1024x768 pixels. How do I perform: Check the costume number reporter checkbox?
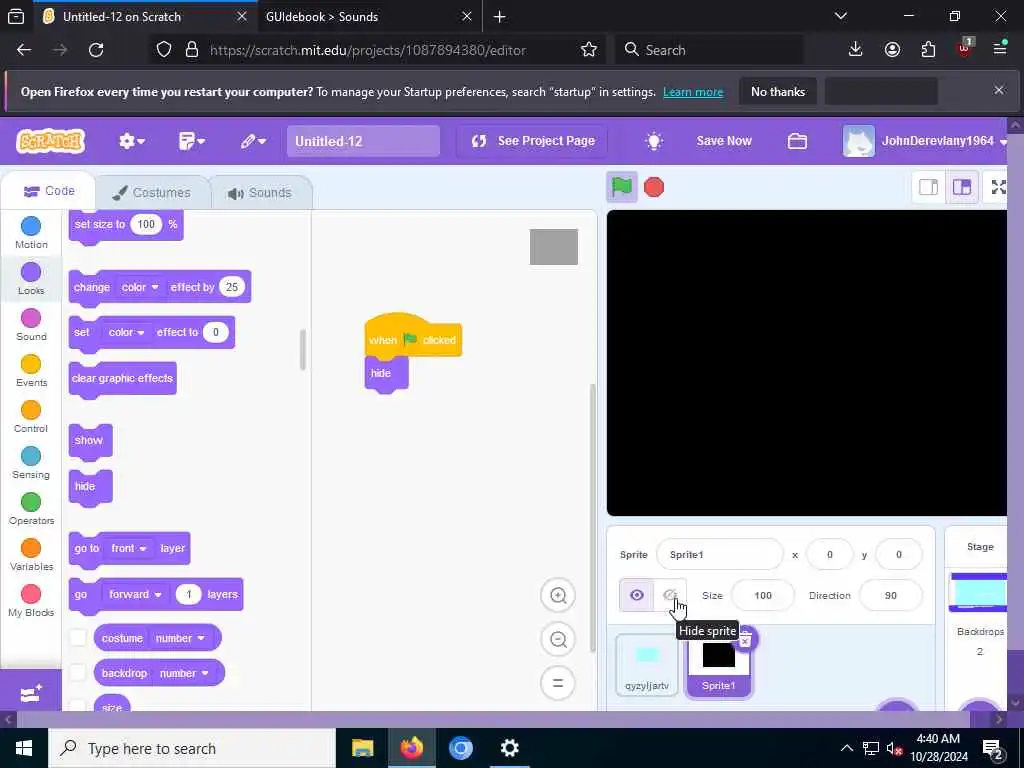click(x=78, y=638)
